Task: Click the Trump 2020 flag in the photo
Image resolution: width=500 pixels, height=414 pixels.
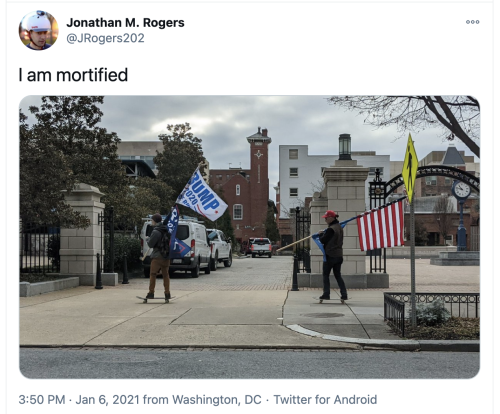Action: [x=201, y=196]
